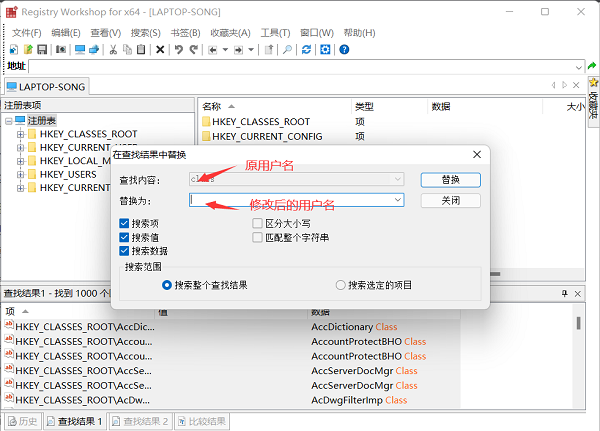Close the find results panel
Image resolution: width=600 pixels, height=431 pixels.
pyautogui.click(x=578, y=294)
